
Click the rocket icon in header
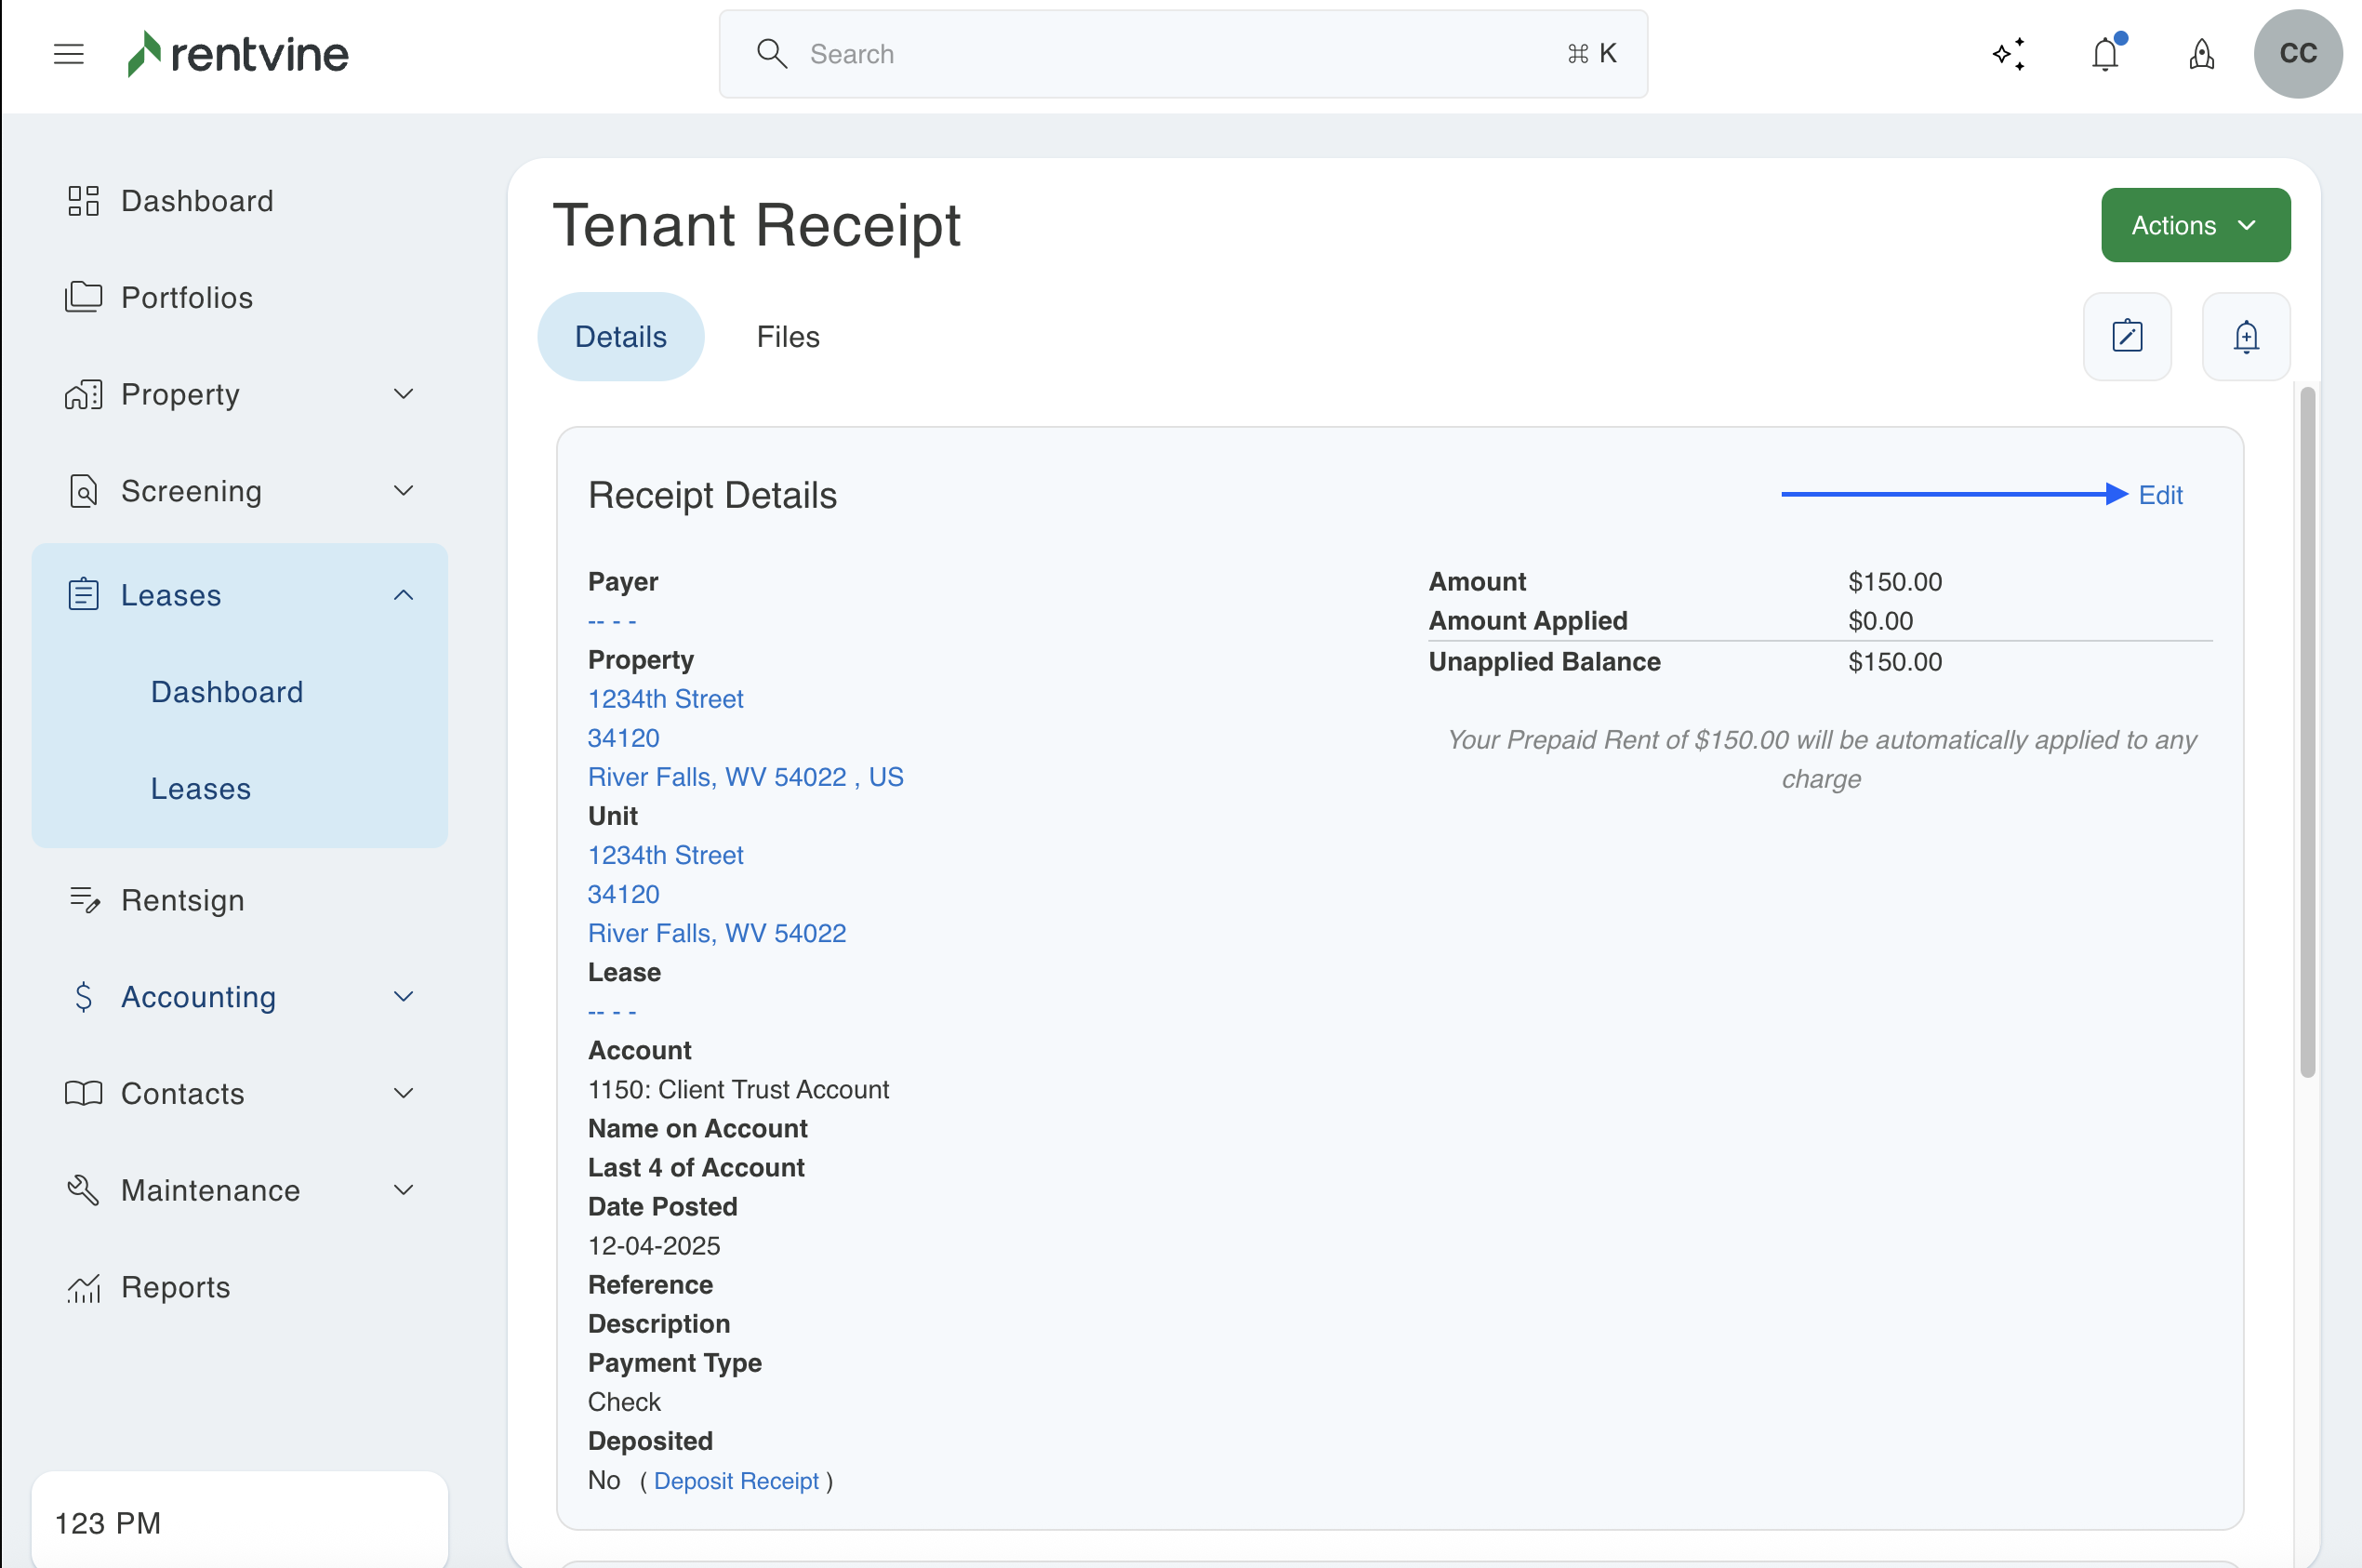pos(2201,54)
